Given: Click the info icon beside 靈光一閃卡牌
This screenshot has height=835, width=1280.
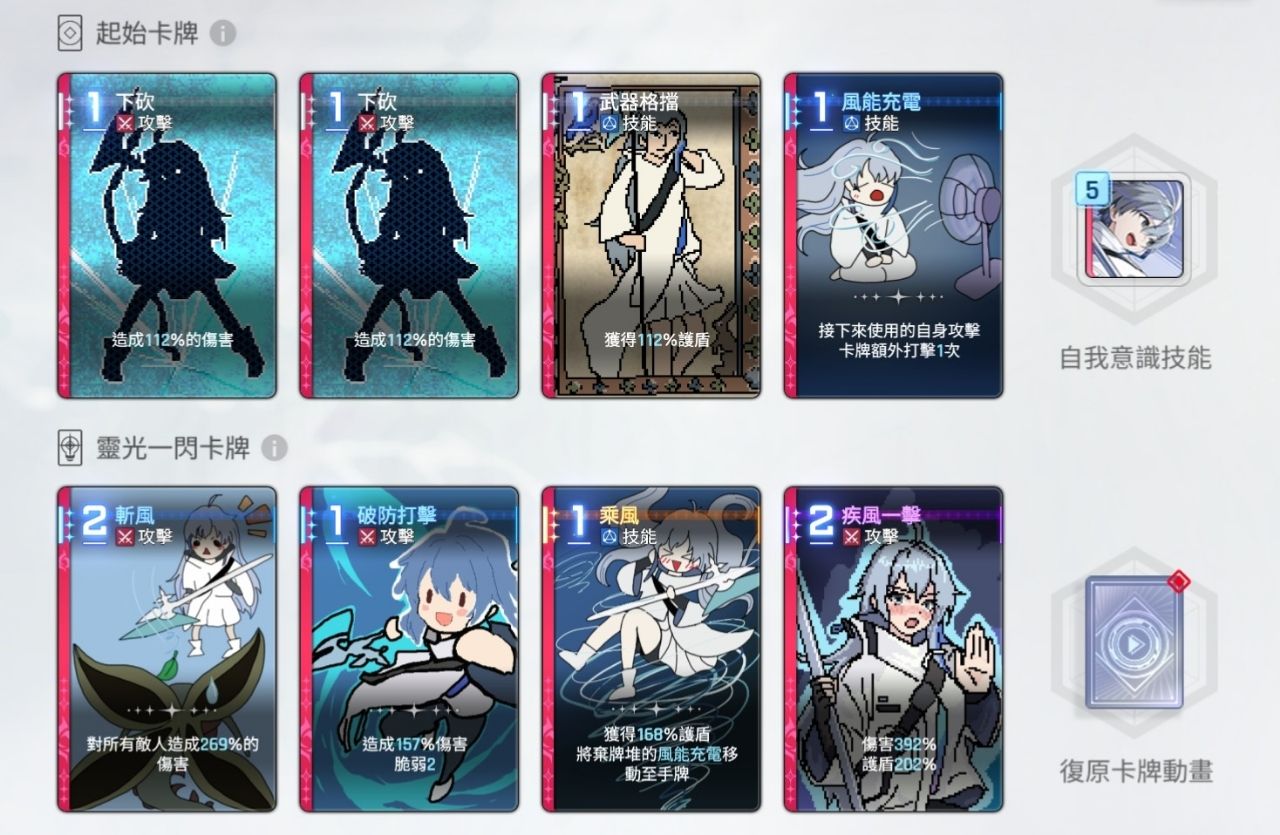Looking at the screenshot, I should tap(275, 447).
